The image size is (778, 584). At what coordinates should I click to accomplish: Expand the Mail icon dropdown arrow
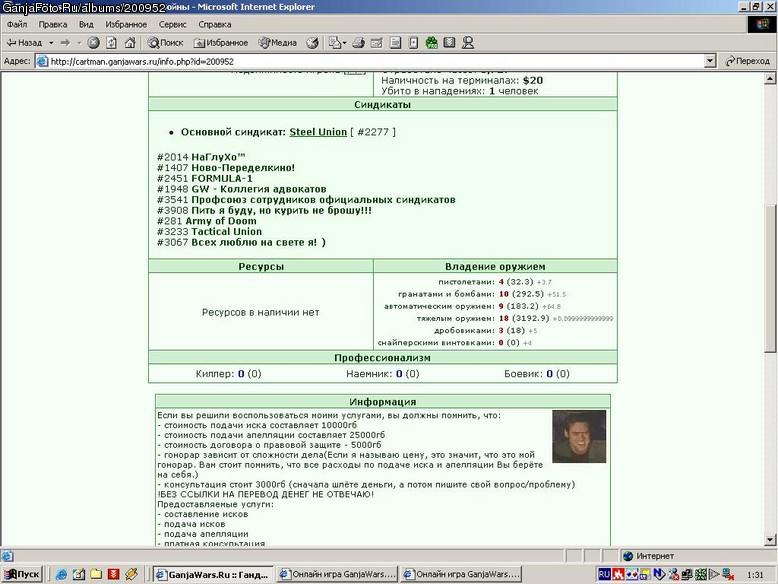[344, 43]
